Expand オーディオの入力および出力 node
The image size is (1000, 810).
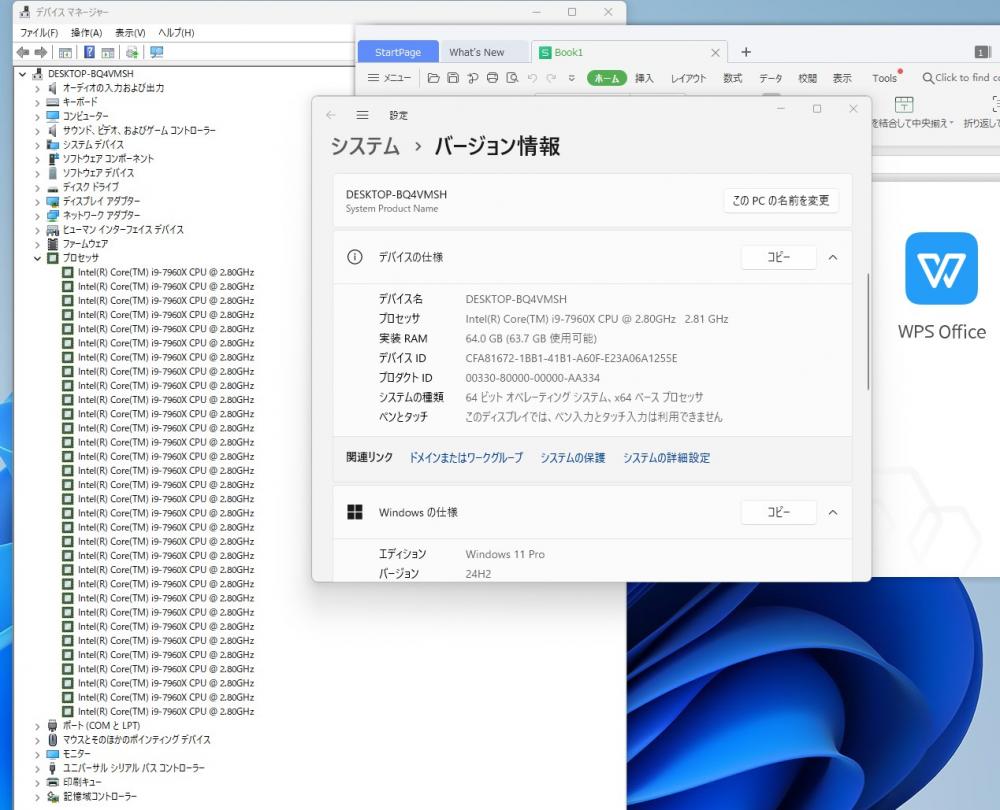(x=37, y=88)
